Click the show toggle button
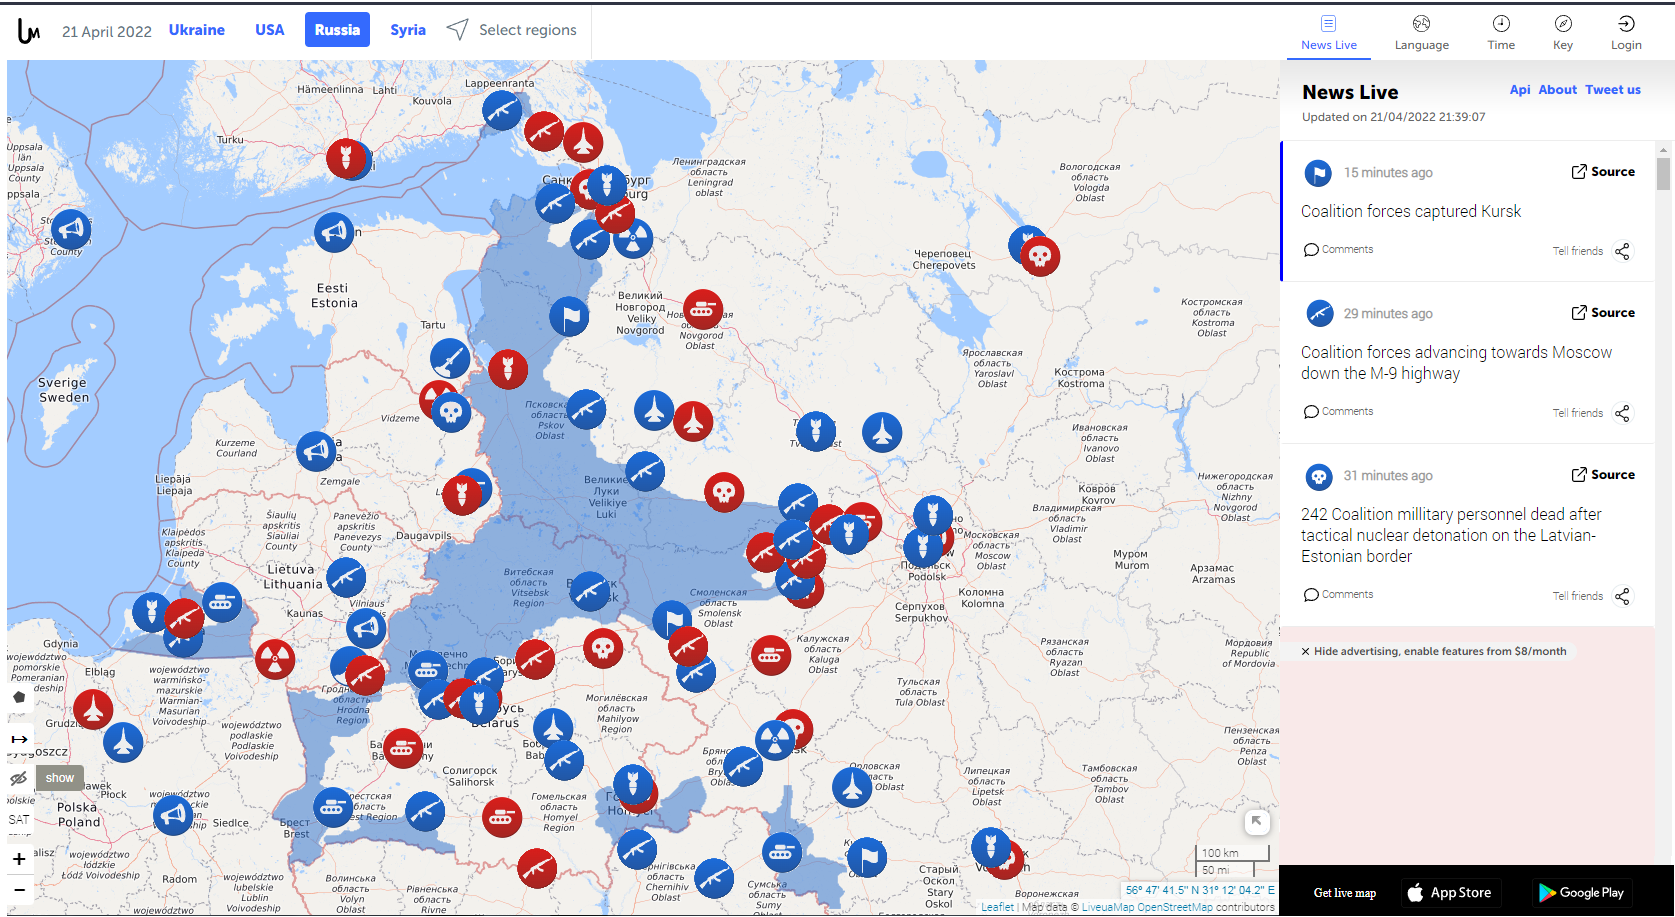 click(60, 778)
